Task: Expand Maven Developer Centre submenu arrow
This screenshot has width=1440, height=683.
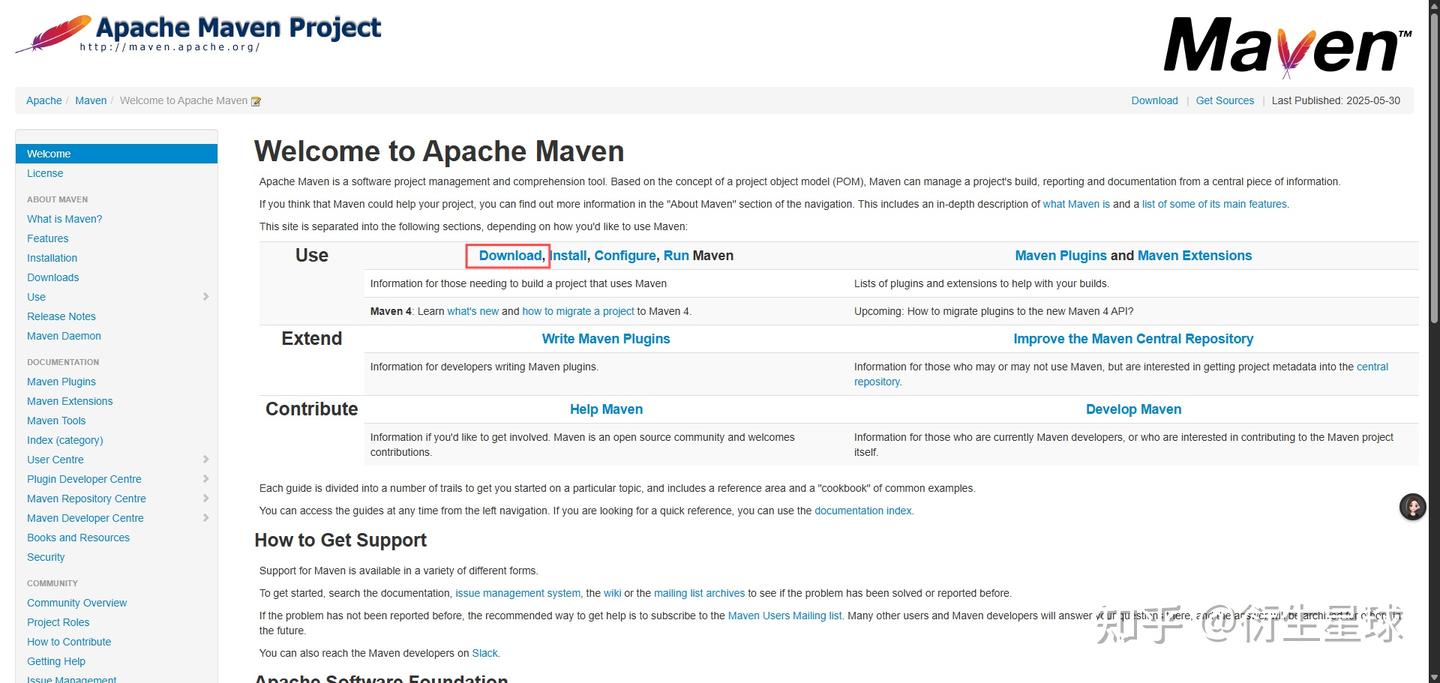Action: (206, 518)
